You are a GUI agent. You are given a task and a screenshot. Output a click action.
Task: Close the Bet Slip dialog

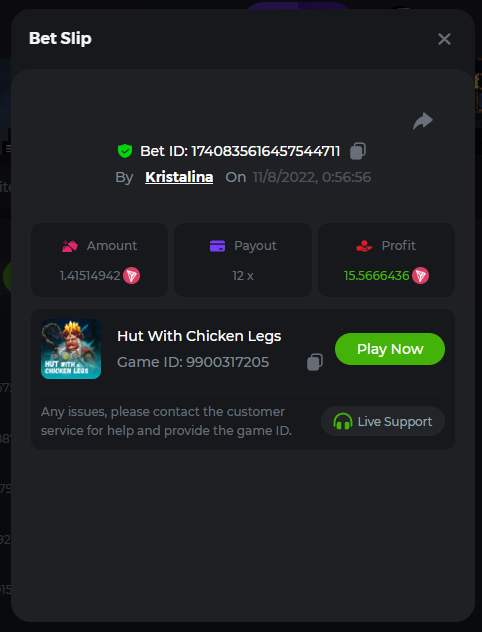[444, 39]
